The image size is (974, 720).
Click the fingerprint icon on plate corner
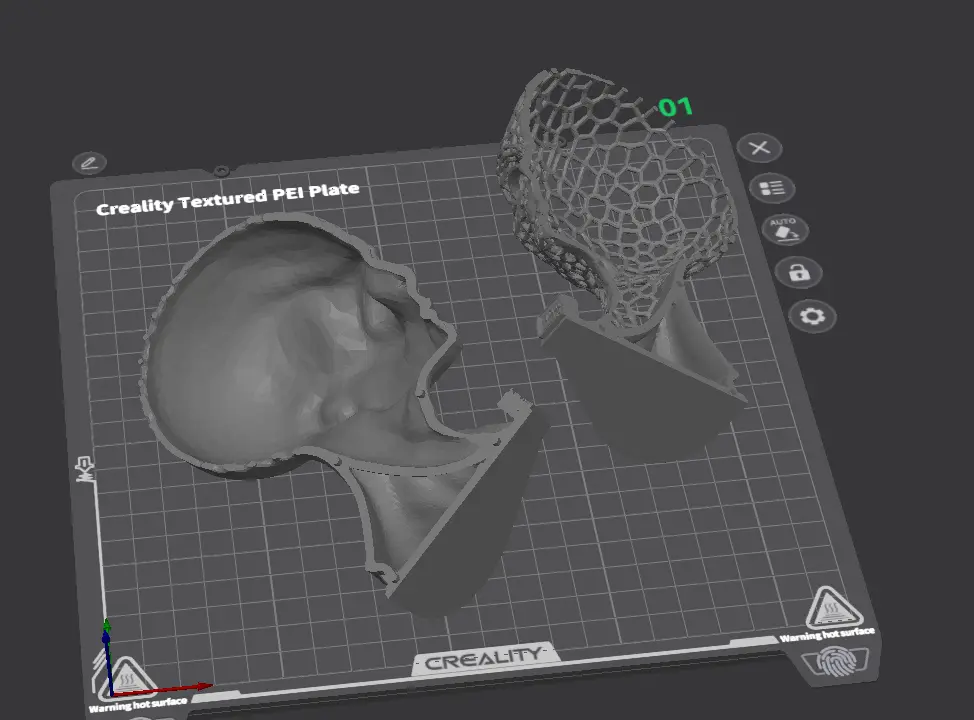pos(836,662)
